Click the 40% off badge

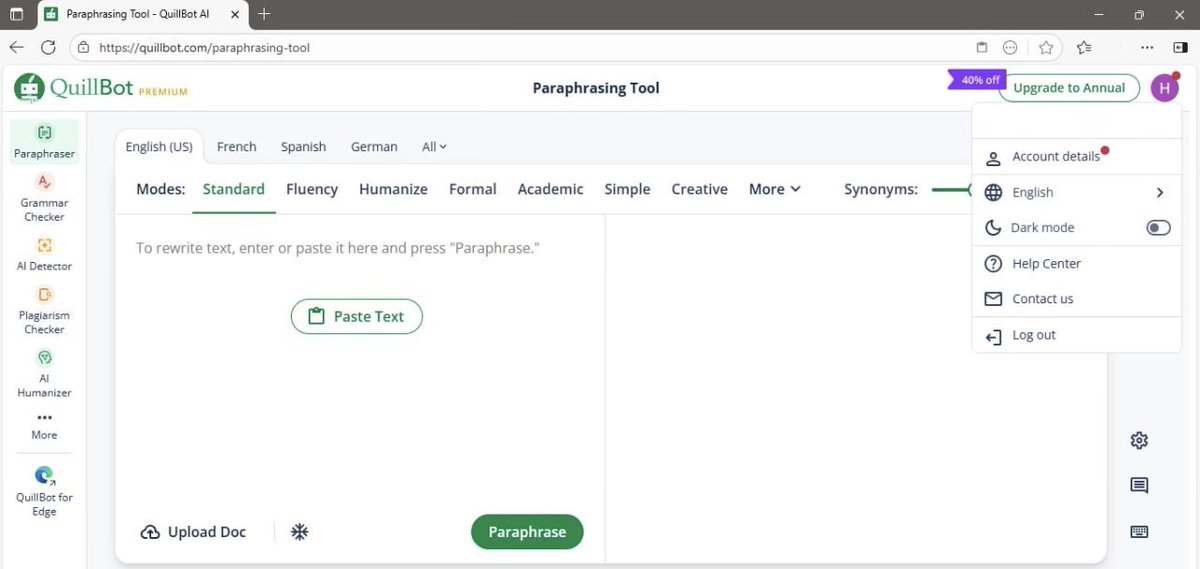pos(978,80)
